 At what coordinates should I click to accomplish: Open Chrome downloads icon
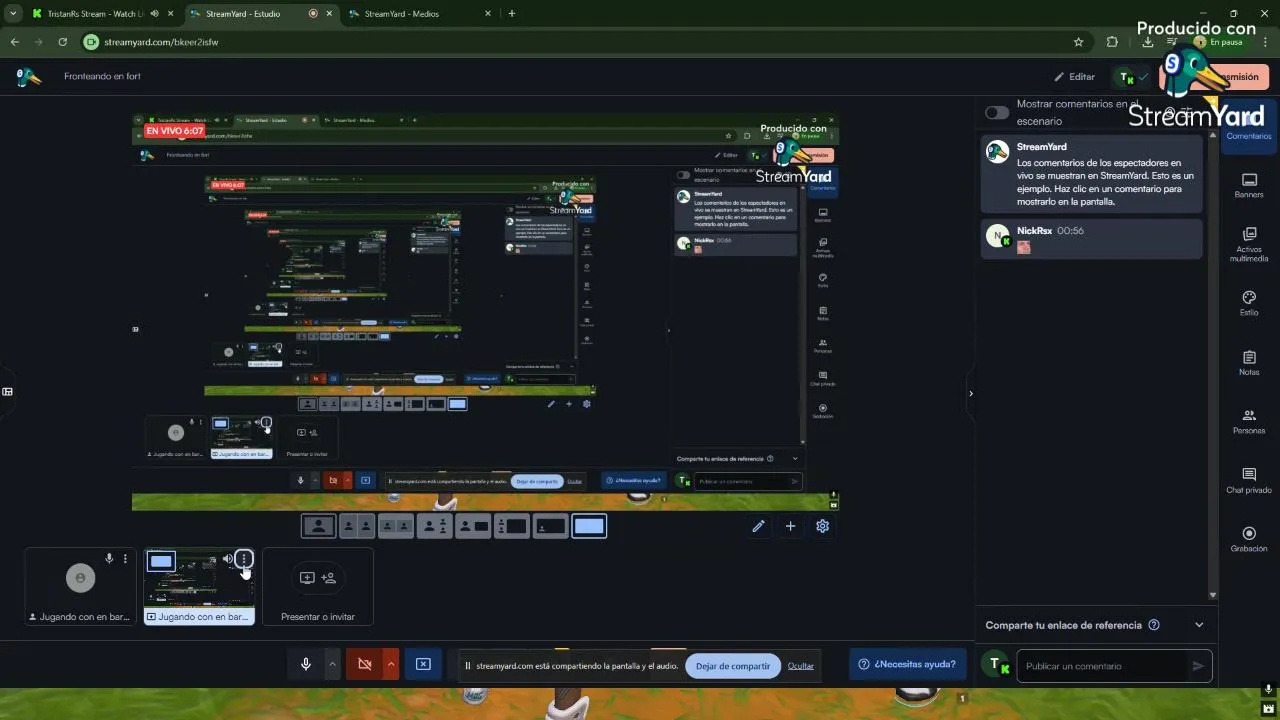click(x=1147, y=42)
